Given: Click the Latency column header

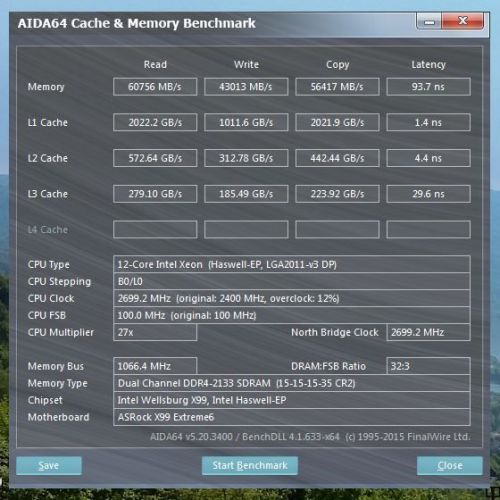Looking at the screenshot, I should (428, 65).
